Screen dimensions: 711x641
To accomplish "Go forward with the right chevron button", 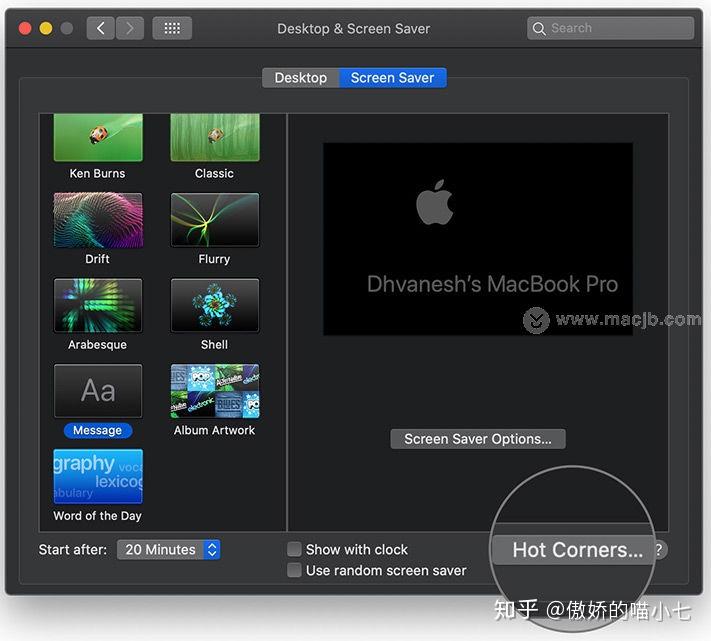I will click(130, 28).
